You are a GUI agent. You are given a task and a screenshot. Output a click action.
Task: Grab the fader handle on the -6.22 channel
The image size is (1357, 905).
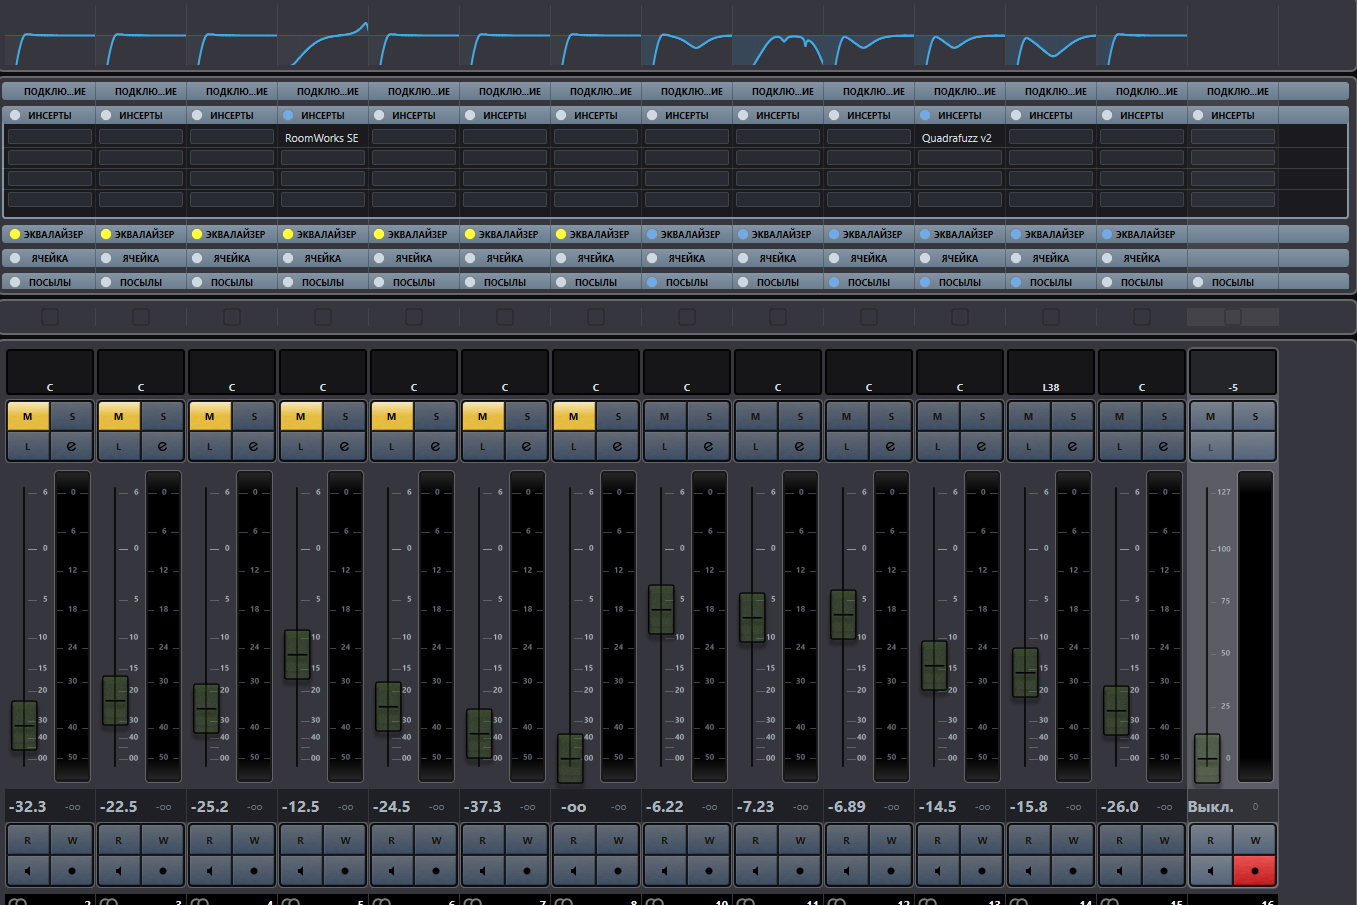point(661,609)
